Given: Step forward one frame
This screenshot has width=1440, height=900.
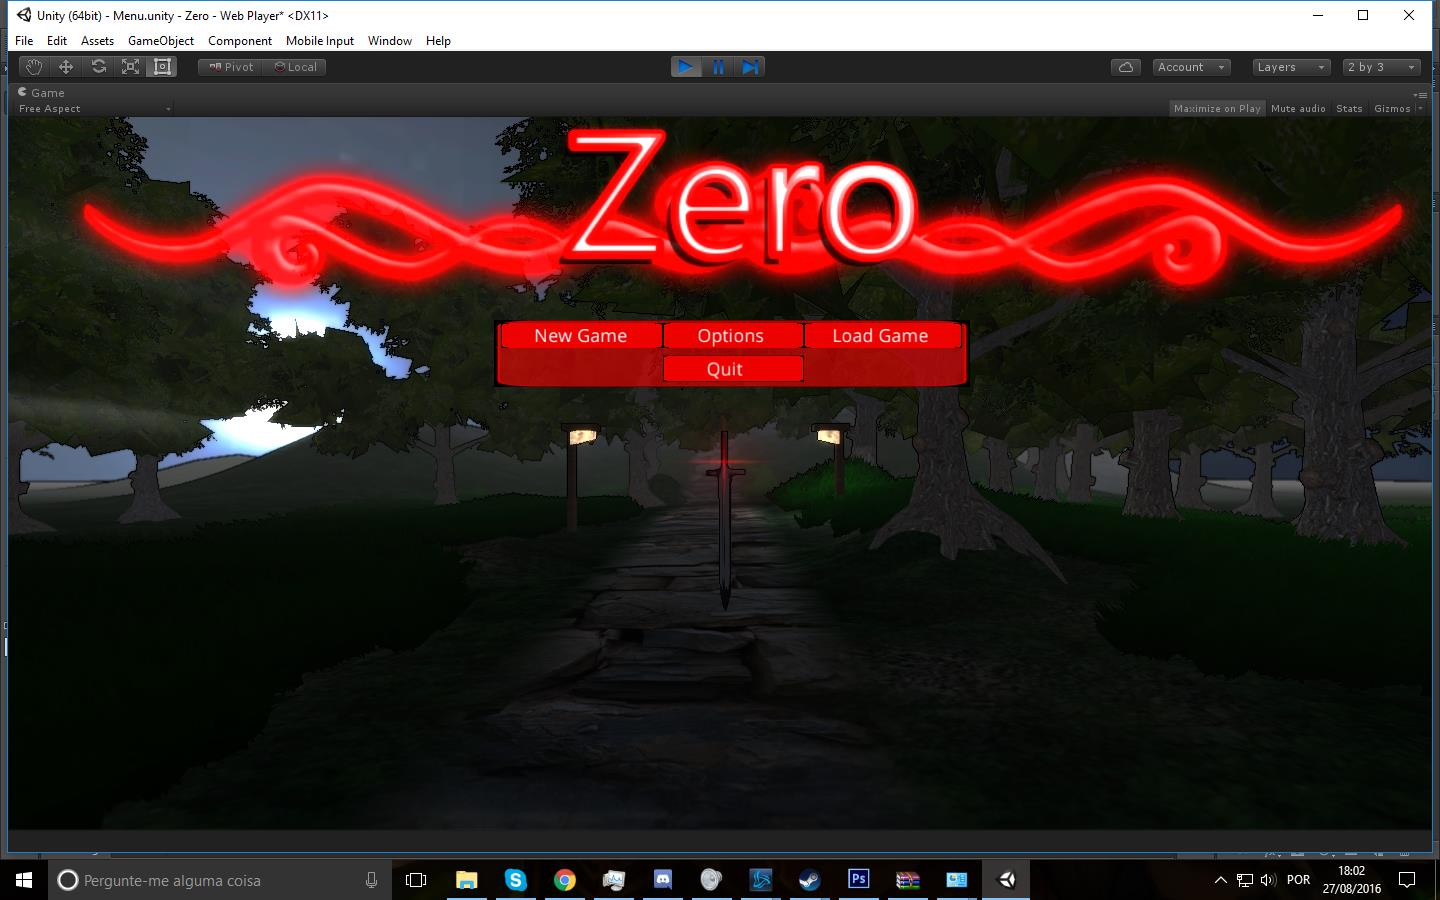Looking at the screenshot, I should click(x=750, y=67).
